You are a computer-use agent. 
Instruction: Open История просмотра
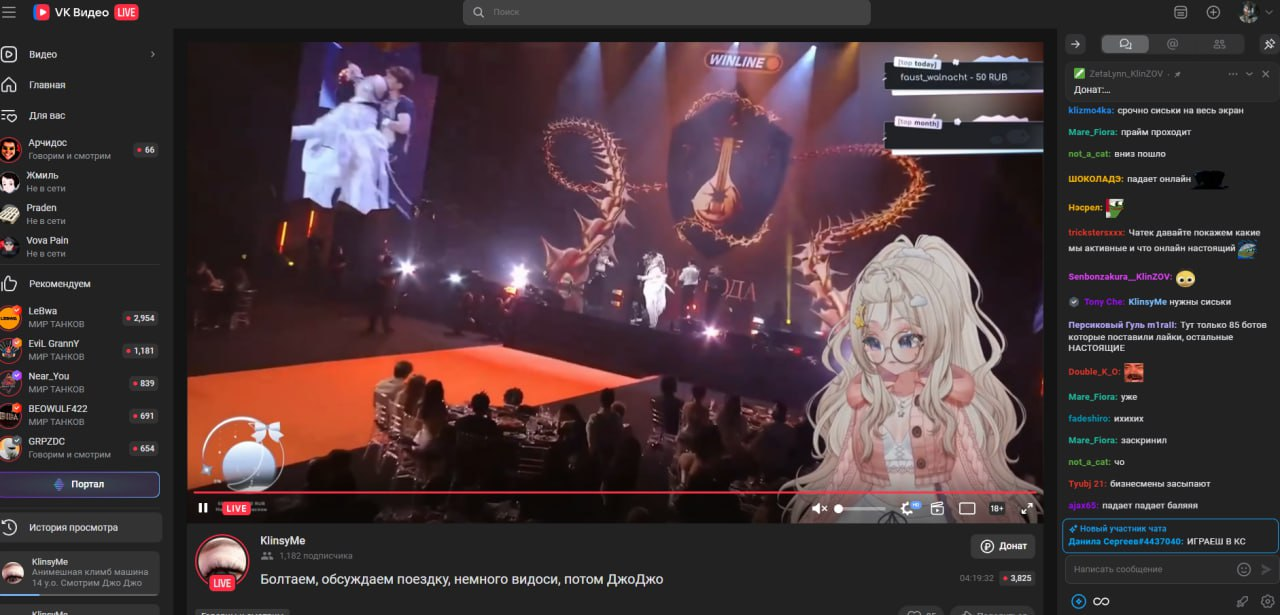pos(80,527)
